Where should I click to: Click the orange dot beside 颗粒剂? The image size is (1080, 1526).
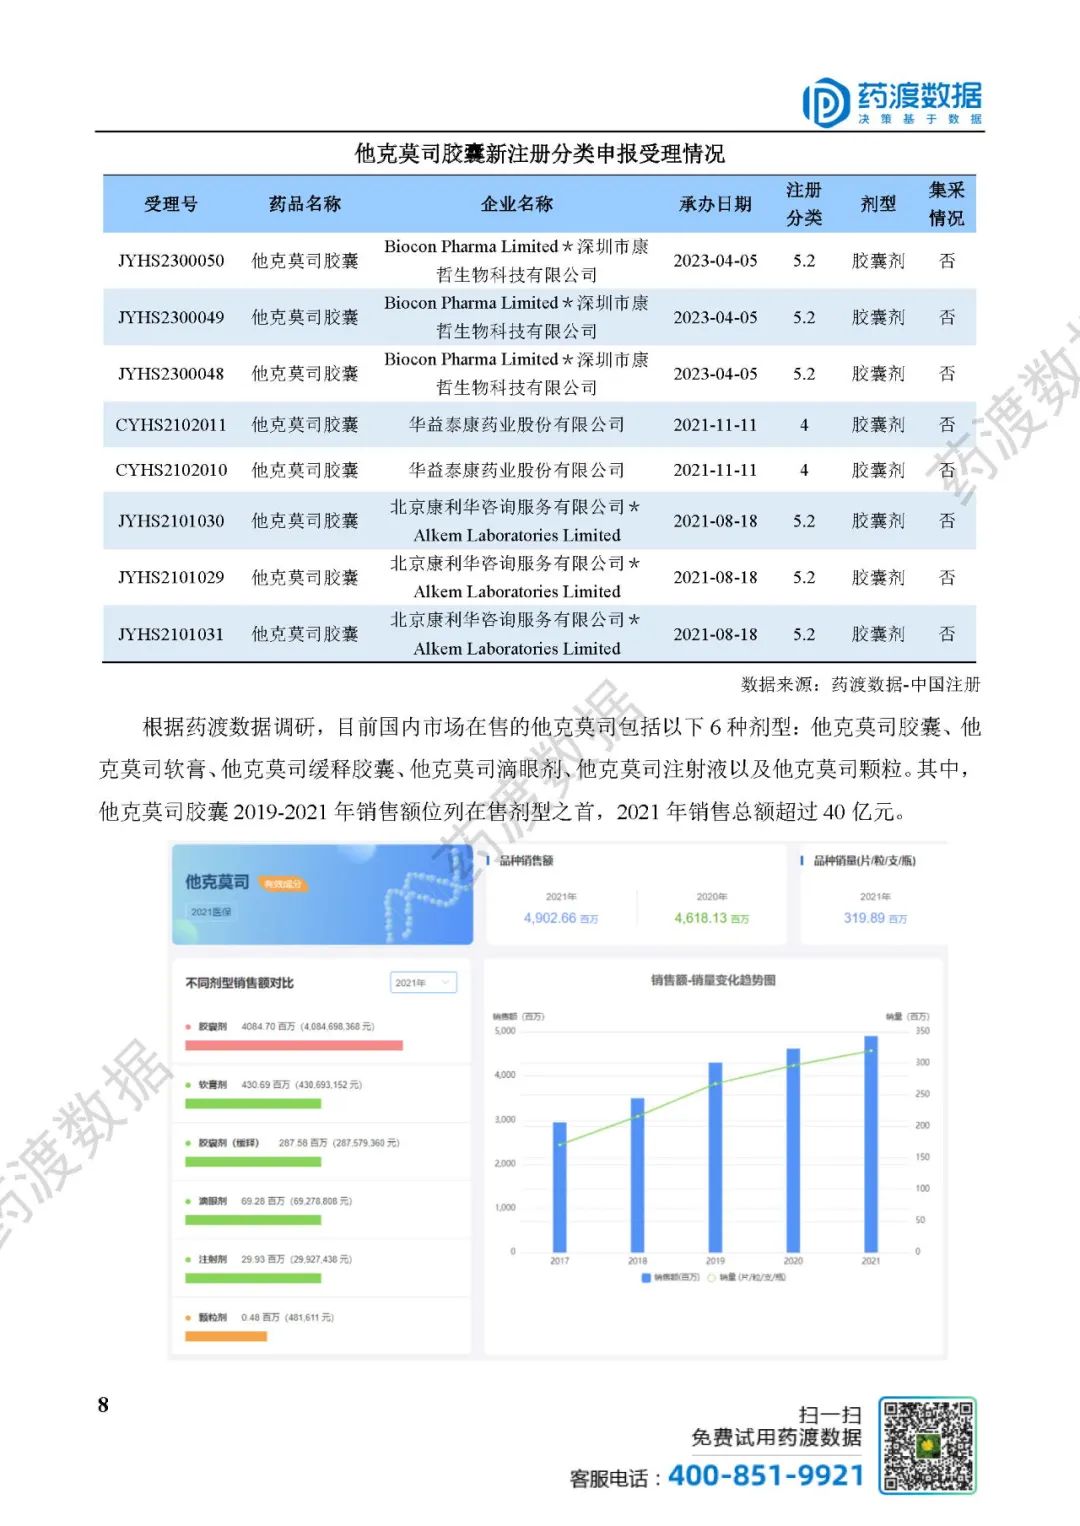[188, 1317]
